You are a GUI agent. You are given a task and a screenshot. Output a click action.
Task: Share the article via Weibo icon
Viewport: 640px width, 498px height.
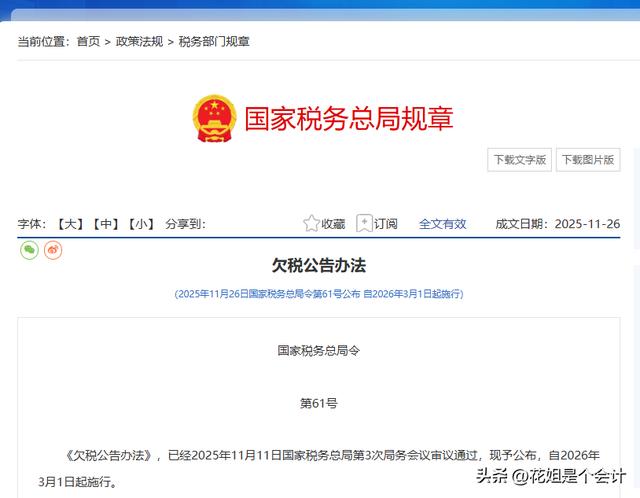53,250
